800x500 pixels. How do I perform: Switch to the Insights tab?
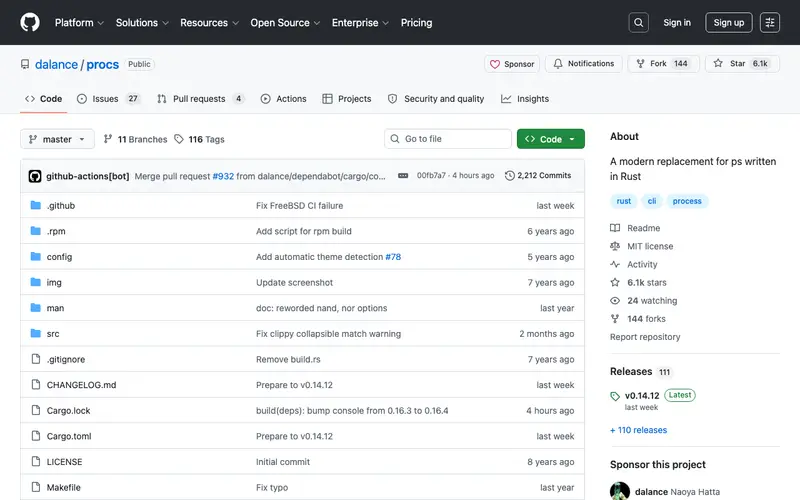point(525,99)
